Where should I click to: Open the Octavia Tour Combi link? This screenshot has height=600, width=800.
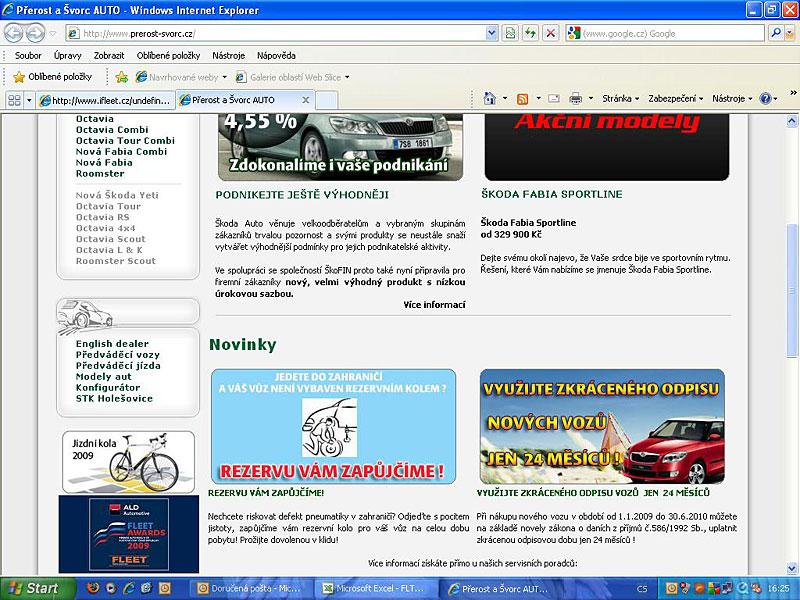[x=125, y=140]
